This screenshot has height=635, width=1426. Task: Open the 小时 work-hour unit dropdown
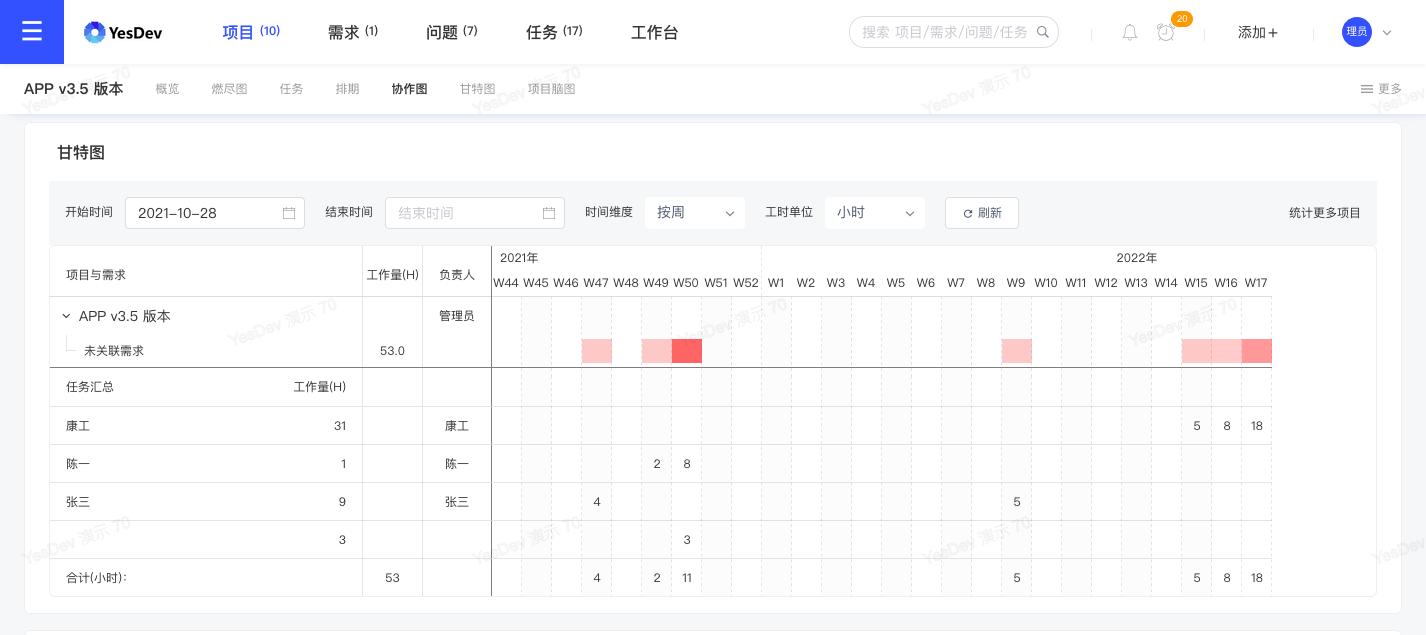pyautogui.click(x=875, y=212)
